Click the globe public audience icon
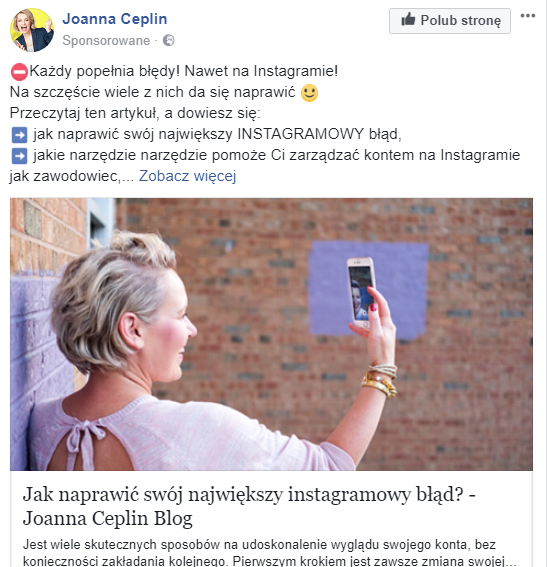The image size is (547, 567). [168, 40]
